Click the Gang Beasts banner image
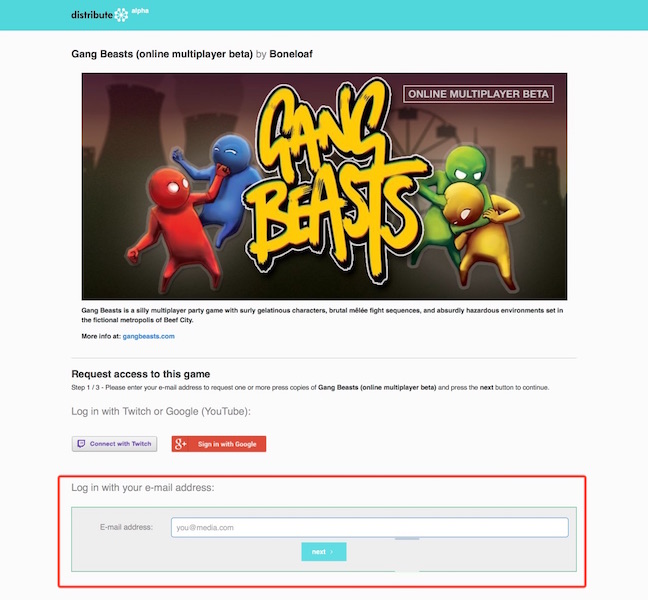 324,186
